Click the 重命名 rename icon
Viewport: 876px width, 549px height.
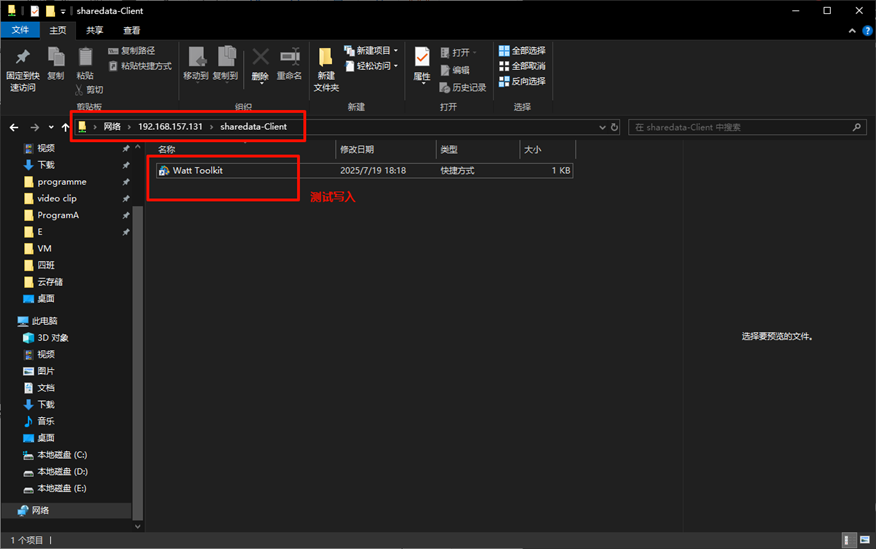point(289,59)
